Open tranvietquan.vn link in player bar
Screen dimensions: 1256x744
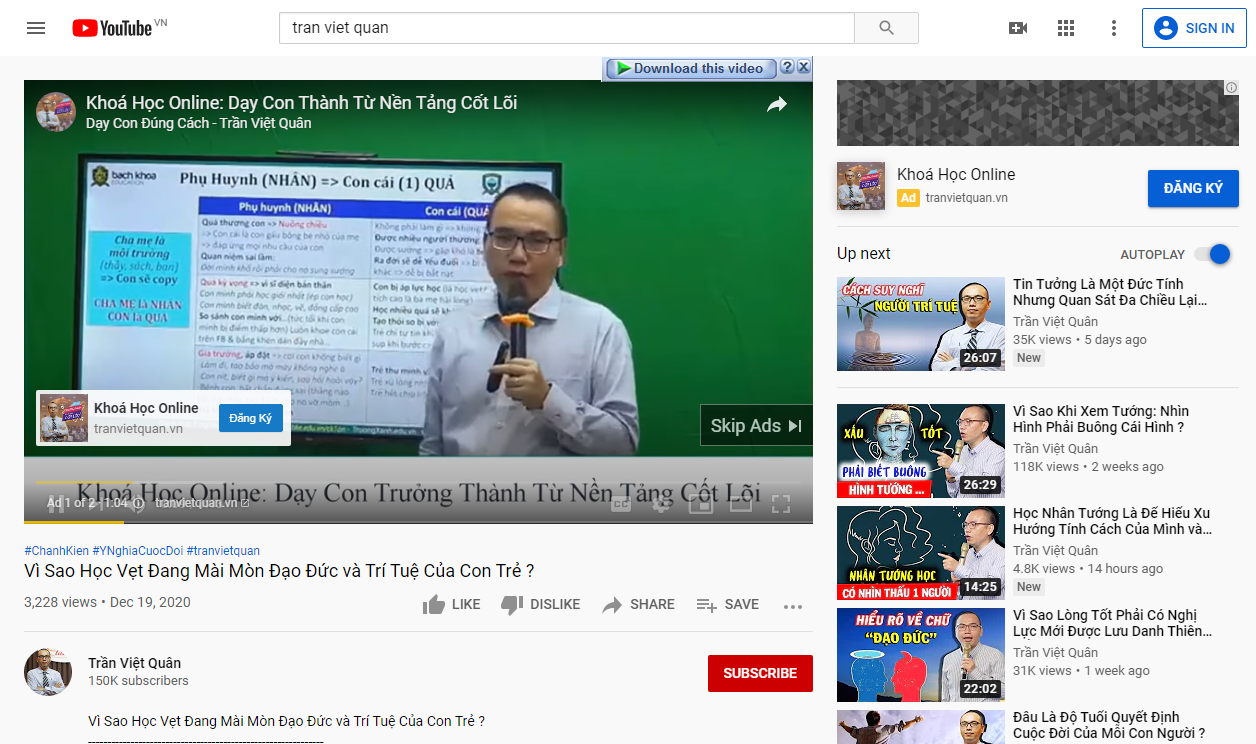coord(203,503)
